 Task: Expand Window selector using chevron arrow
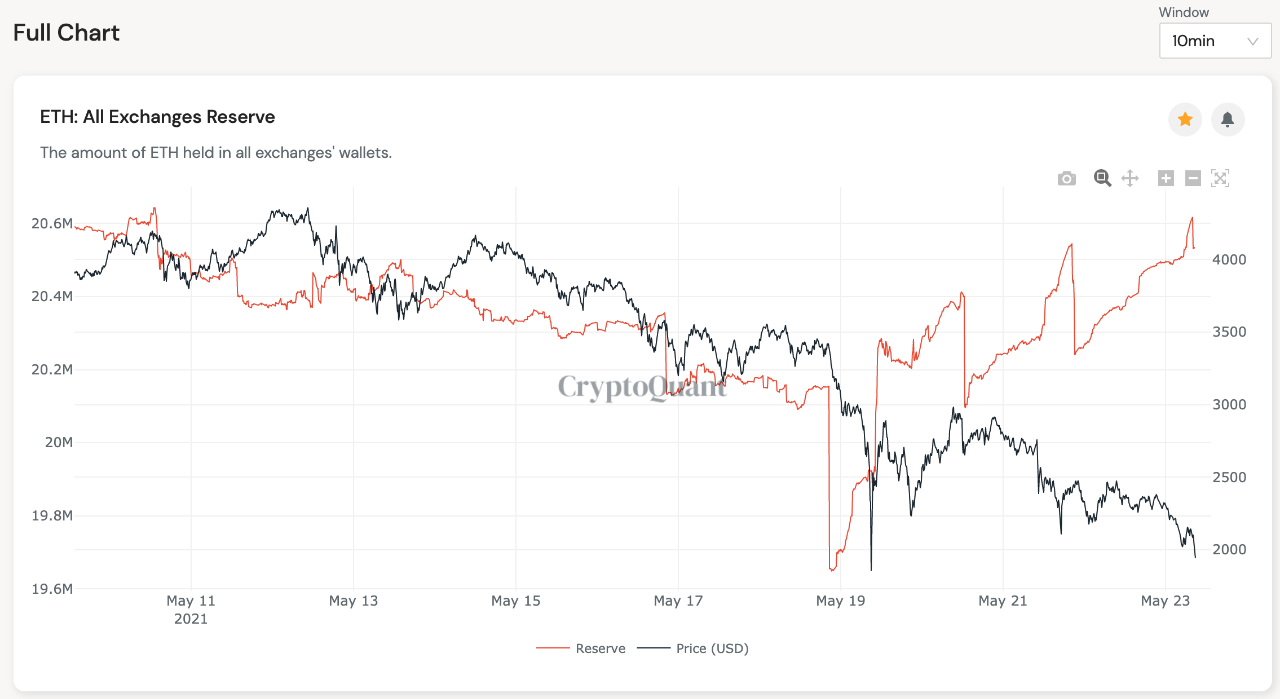tap(1253, 41)
